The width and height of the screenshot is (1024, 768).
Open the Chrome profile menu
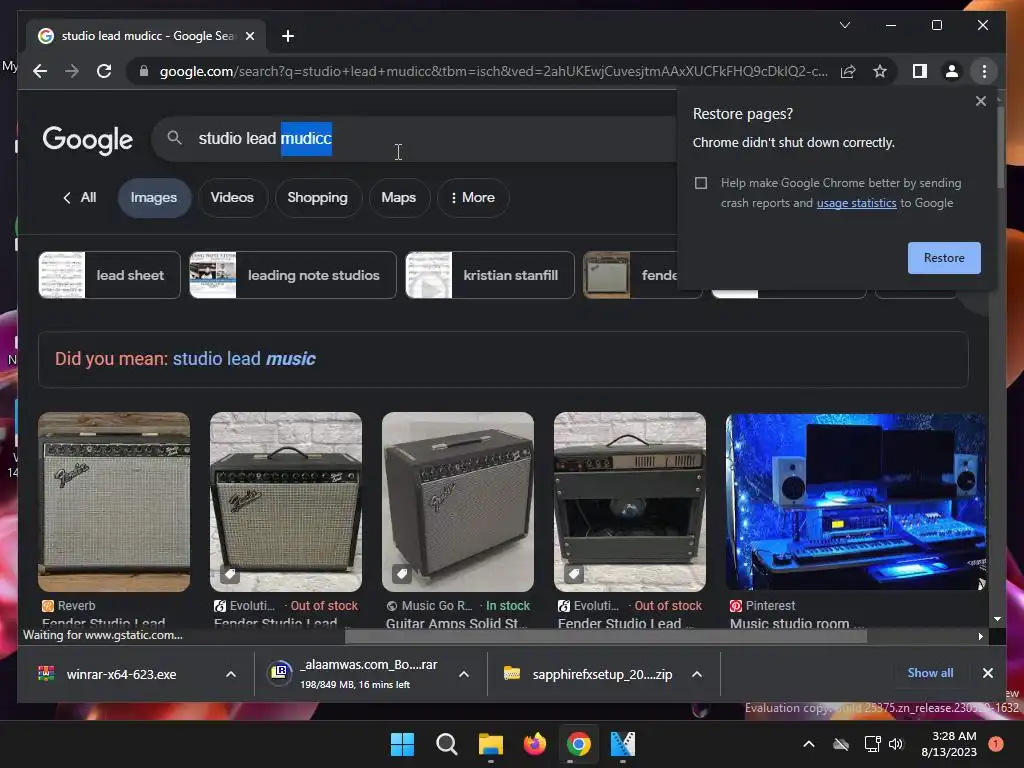(952, 71)
